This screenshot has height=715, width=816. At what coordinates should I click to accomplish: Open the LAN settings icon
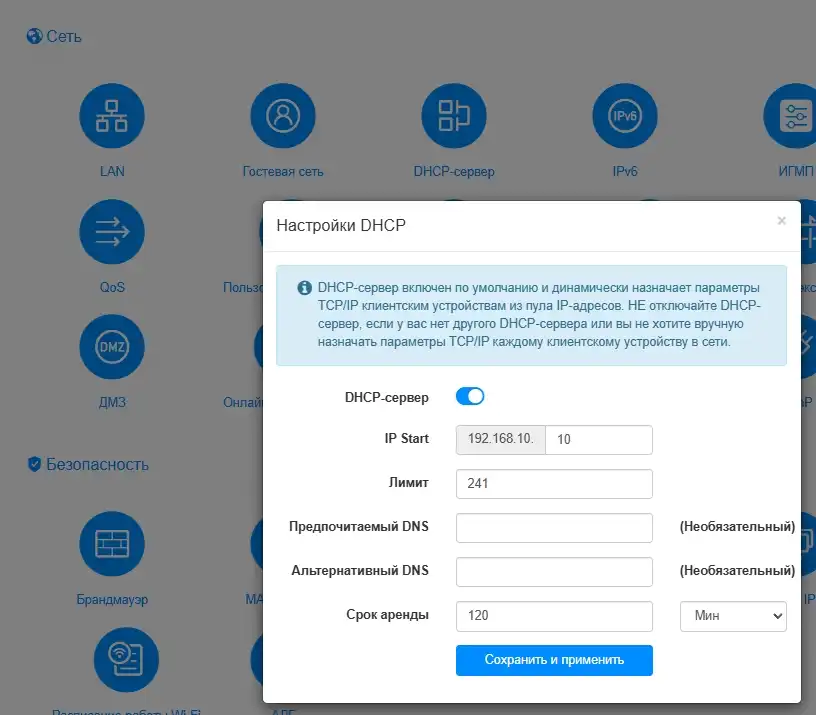tap(112, 115)
